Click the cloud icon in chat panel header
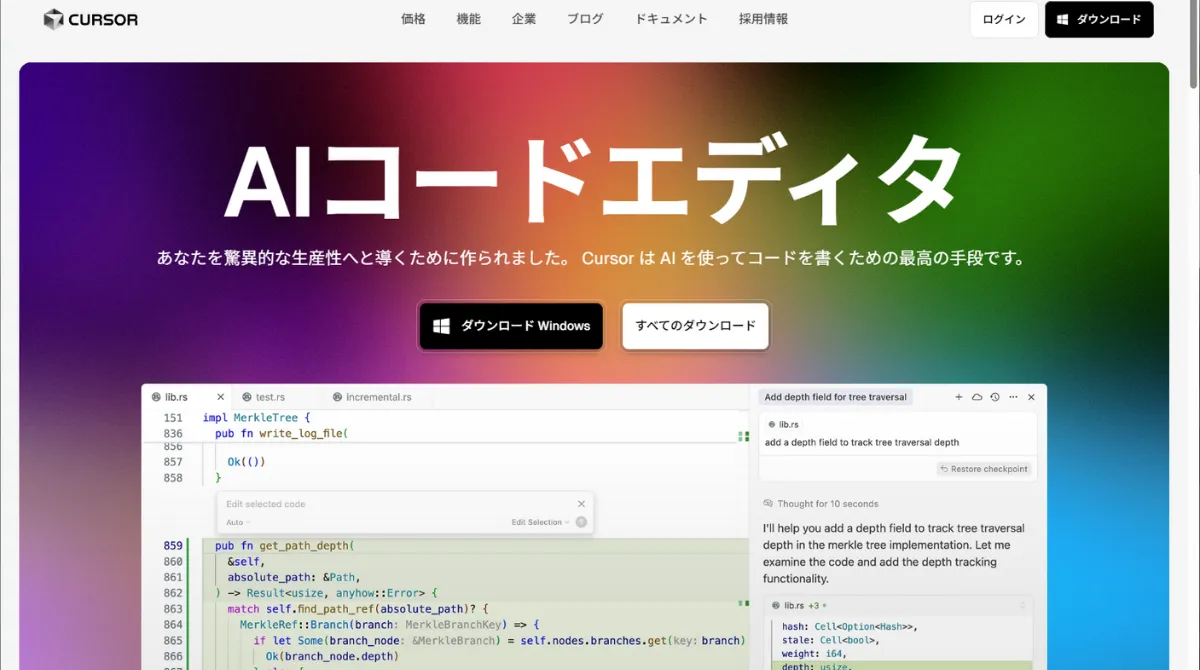Image resolution: width=1200 pixels, height=670 pixels. 977,397
